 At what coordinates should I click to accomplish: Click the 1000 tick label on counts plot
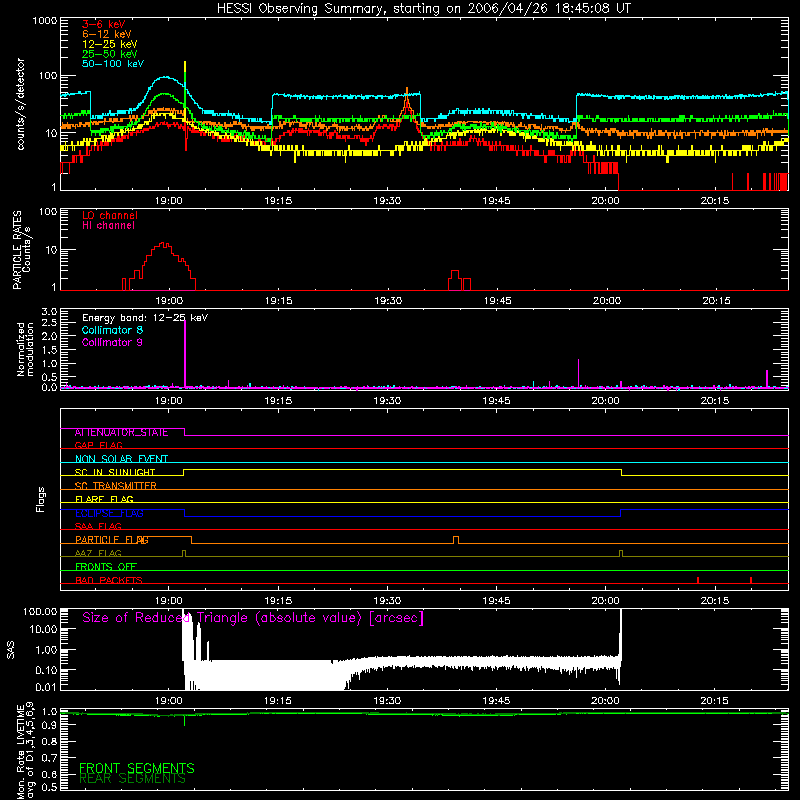45,21
